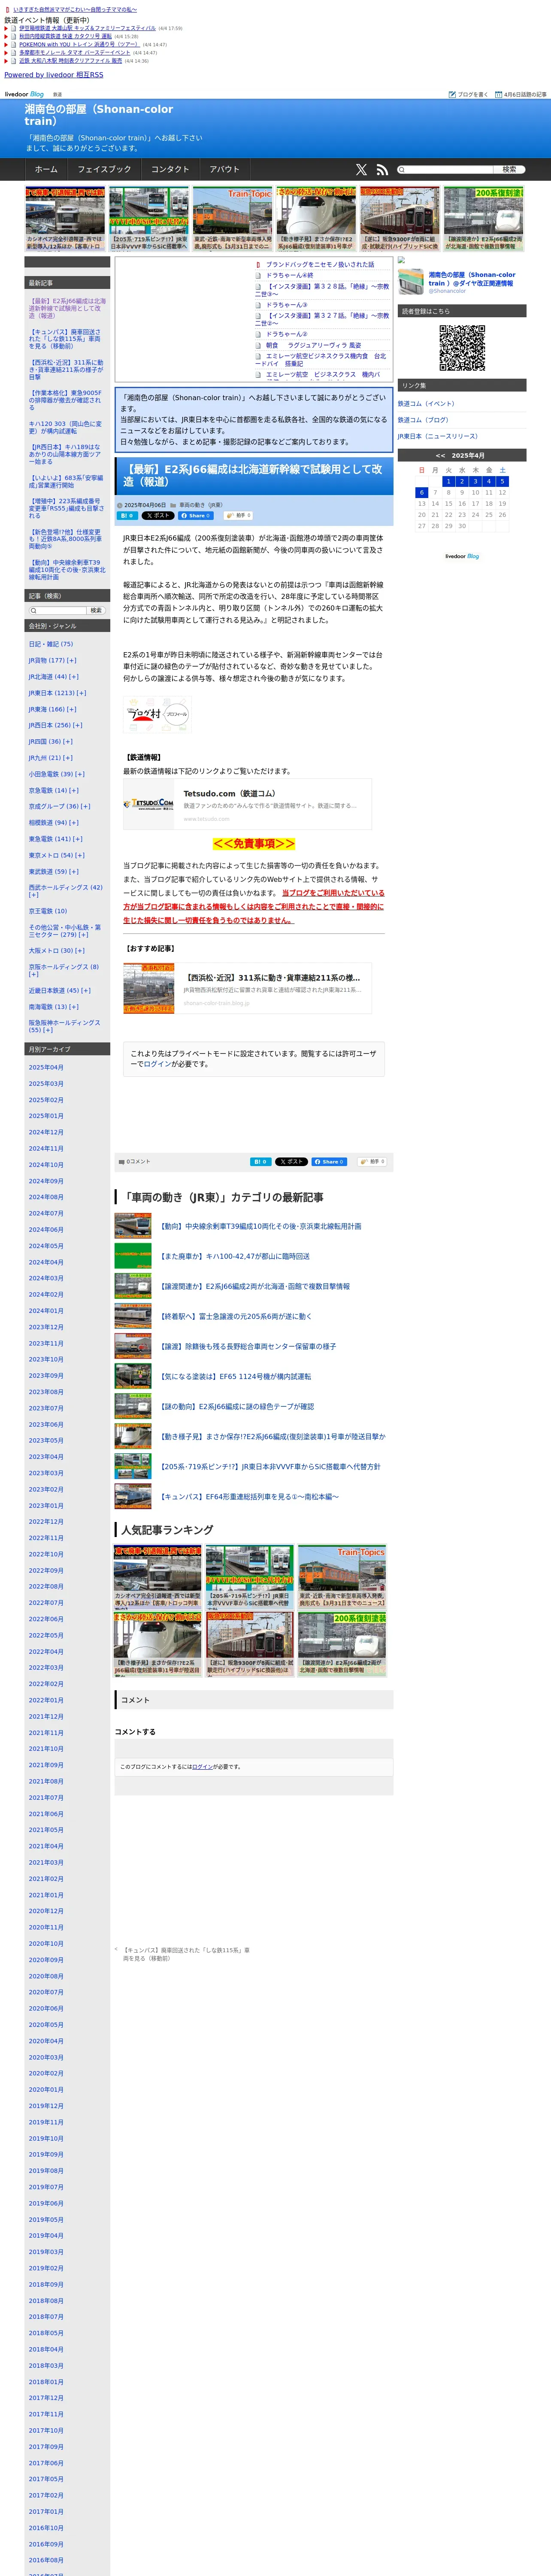This screenshot has width=551, height=2576.
Task: Expand the JR四国 (36) category
Action: coord(67,741)
